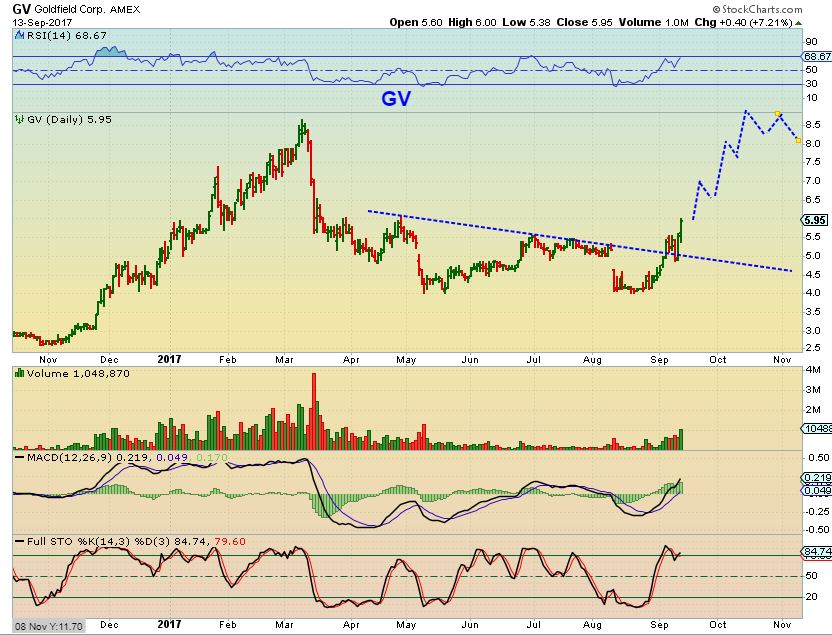This screenshot has width=832, height=635.
Task: Click the 68.67 RSI value tag on axis
Action: point(817,56)
